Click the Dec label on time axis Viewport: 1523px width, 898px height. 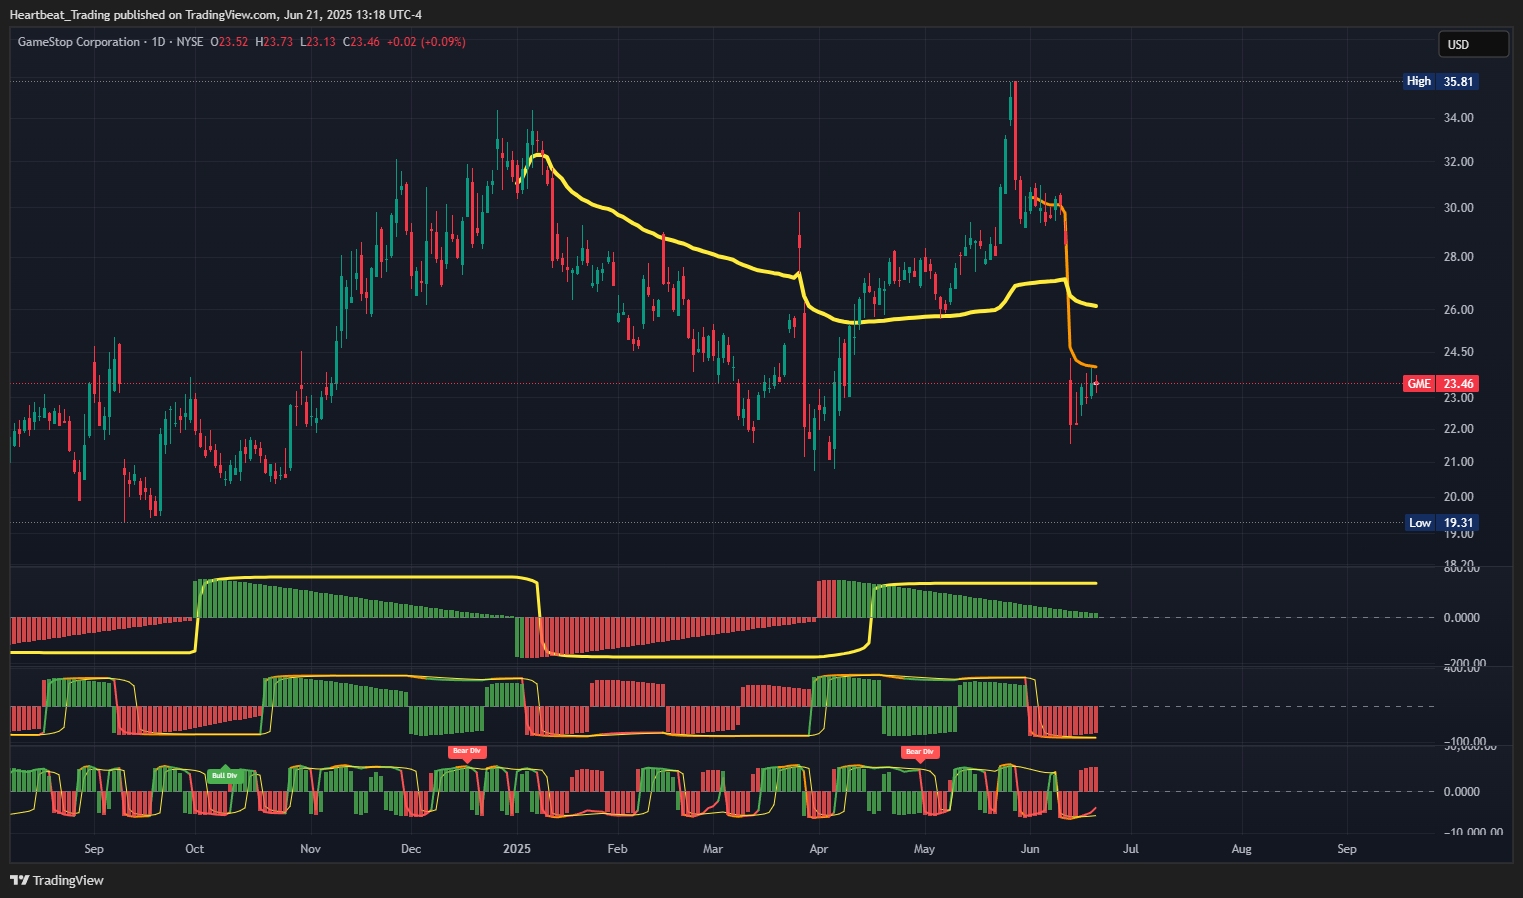tap(411, 849)
